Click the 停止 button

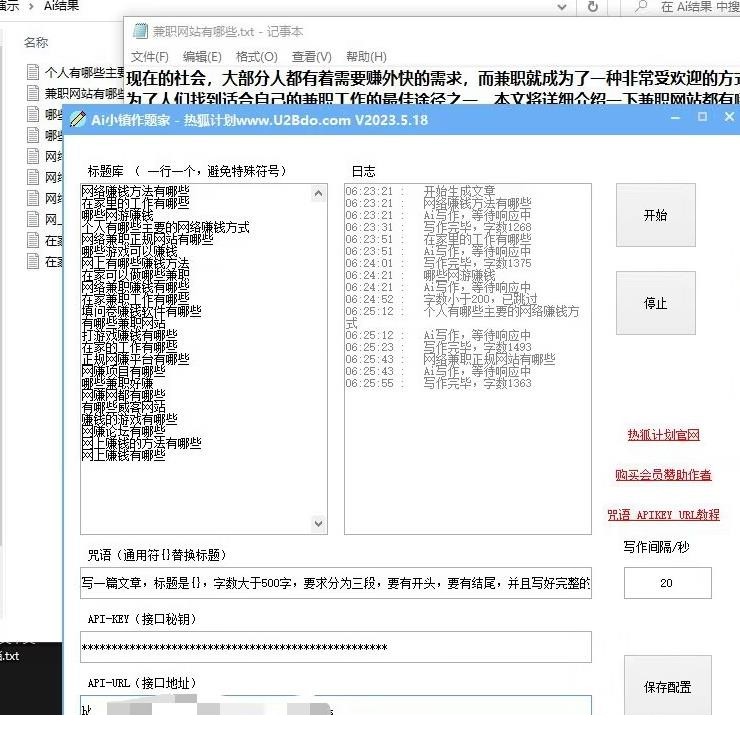[x=656, y=303]
